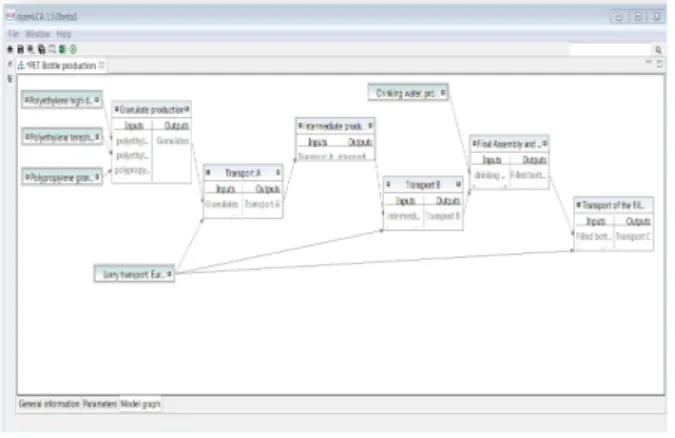
Task: Switch to the Parameters tab
Action: coord(99,404)
